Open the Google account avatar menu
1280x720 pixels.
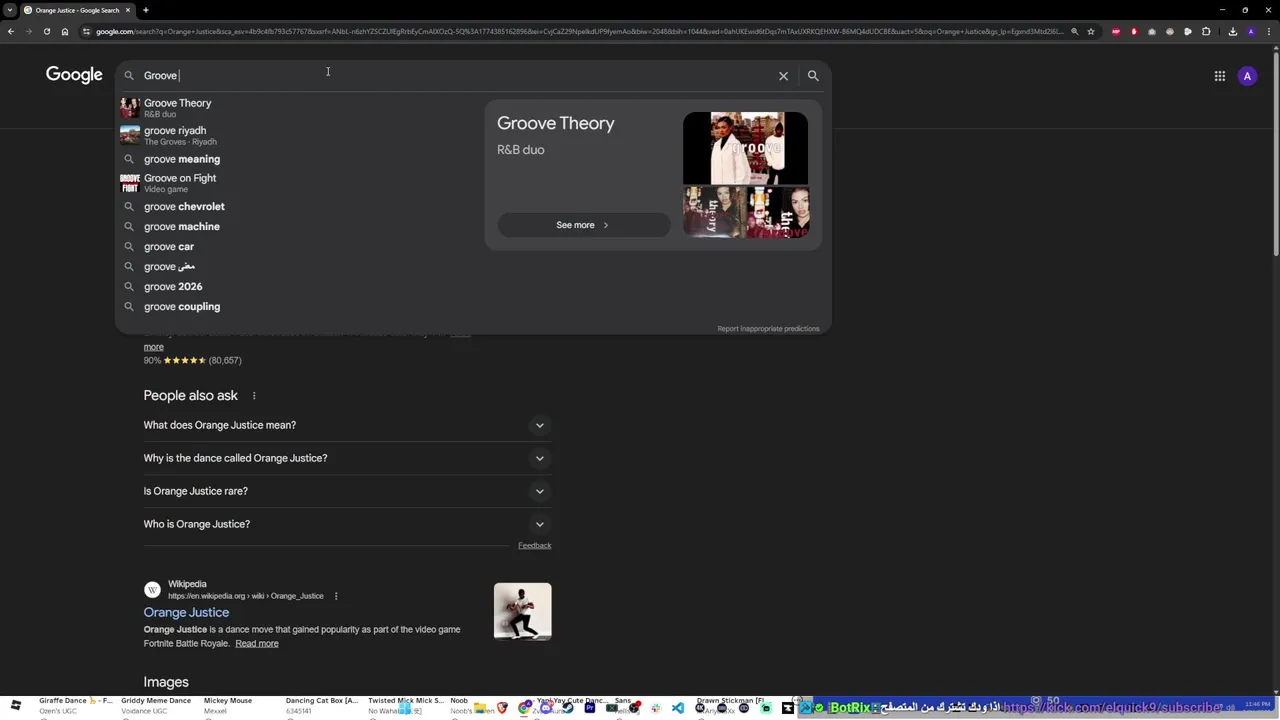1247,76
